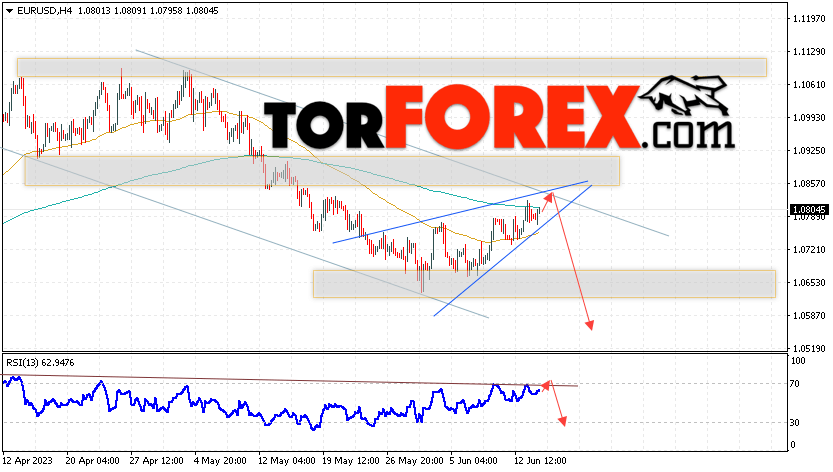Click the 1.09930 price axis label
833x472 pixels.
click(x=809, y=117)
